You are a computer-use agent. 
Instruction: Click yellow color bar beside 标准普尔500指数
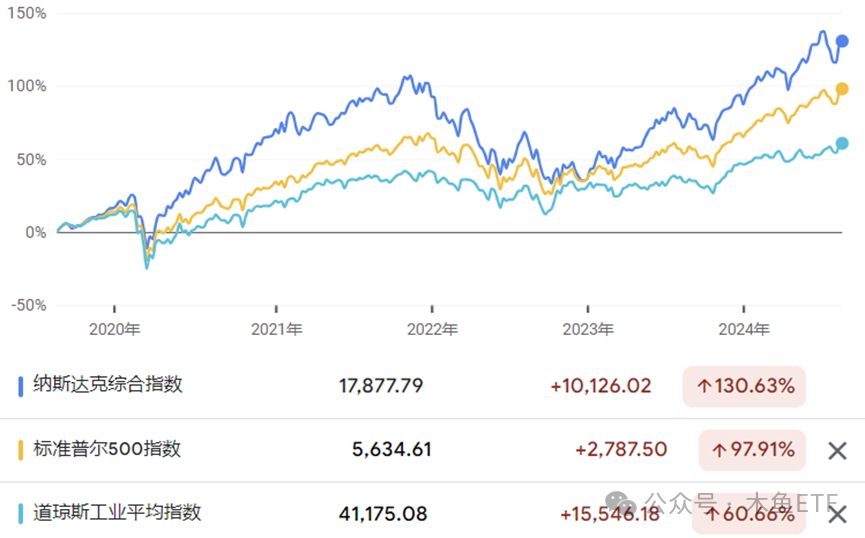(x=21, y=451)
